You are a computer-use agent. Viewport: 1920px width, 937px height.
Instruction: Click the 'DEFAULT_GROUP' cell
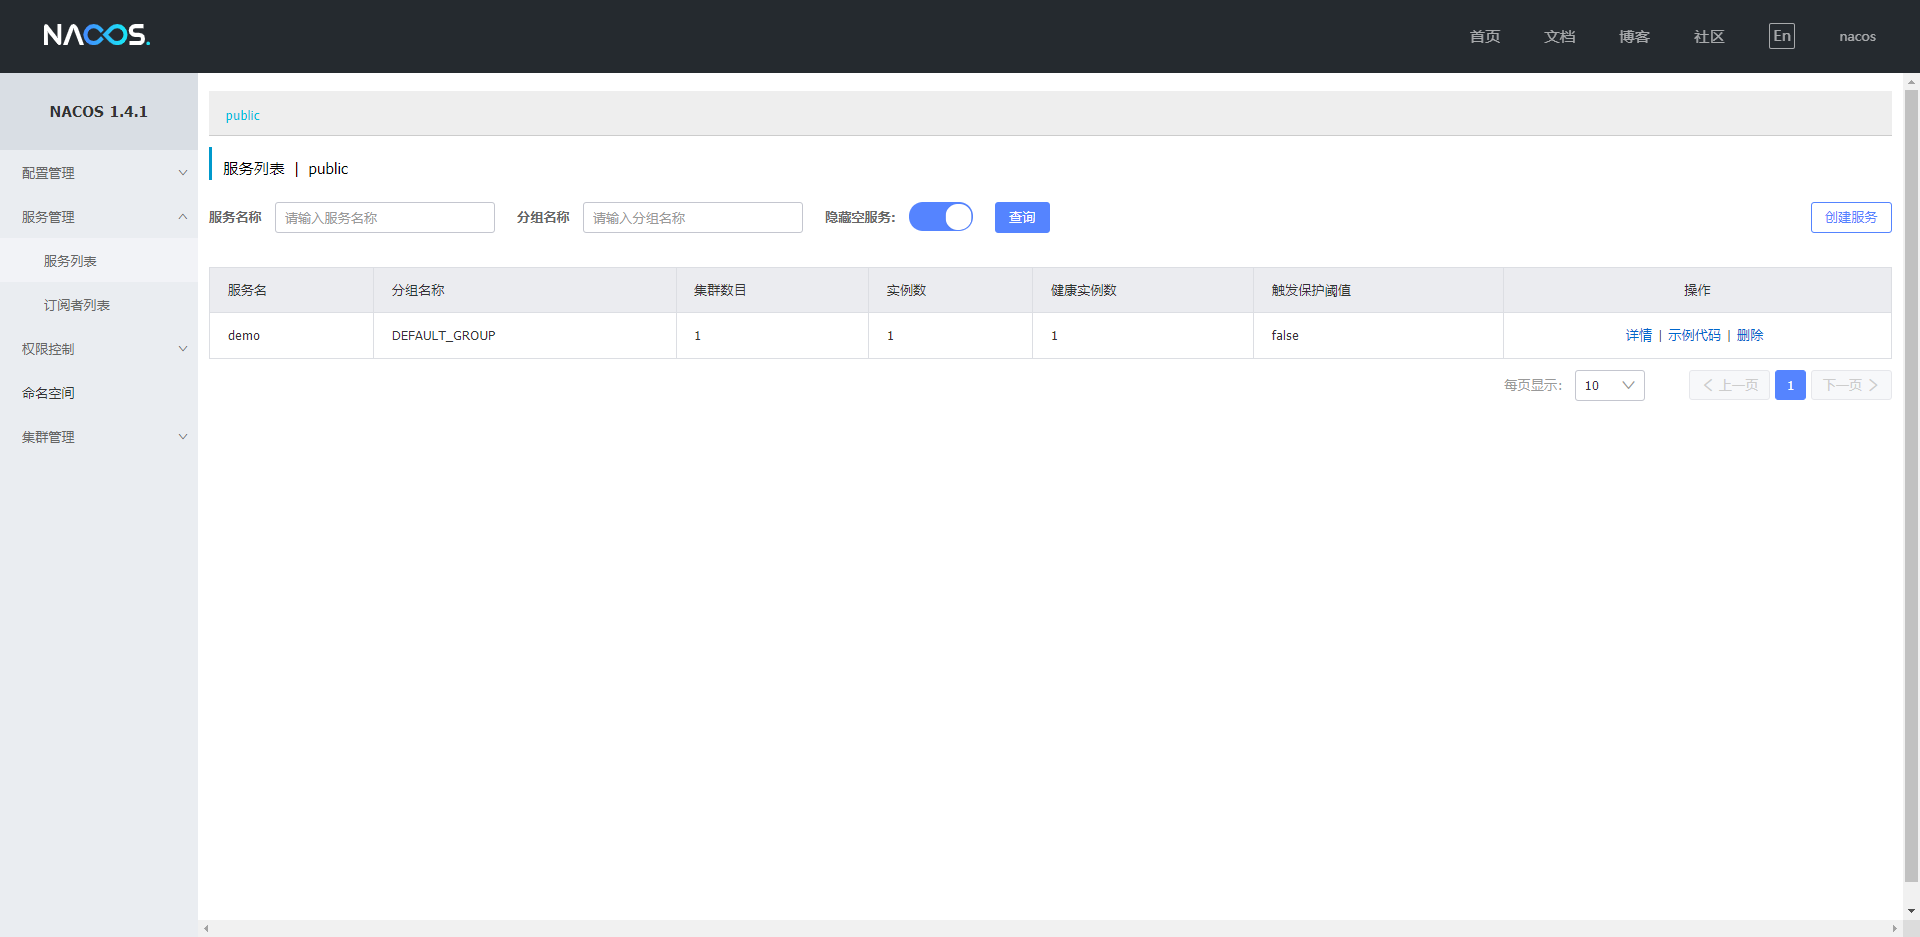(525, 335)
